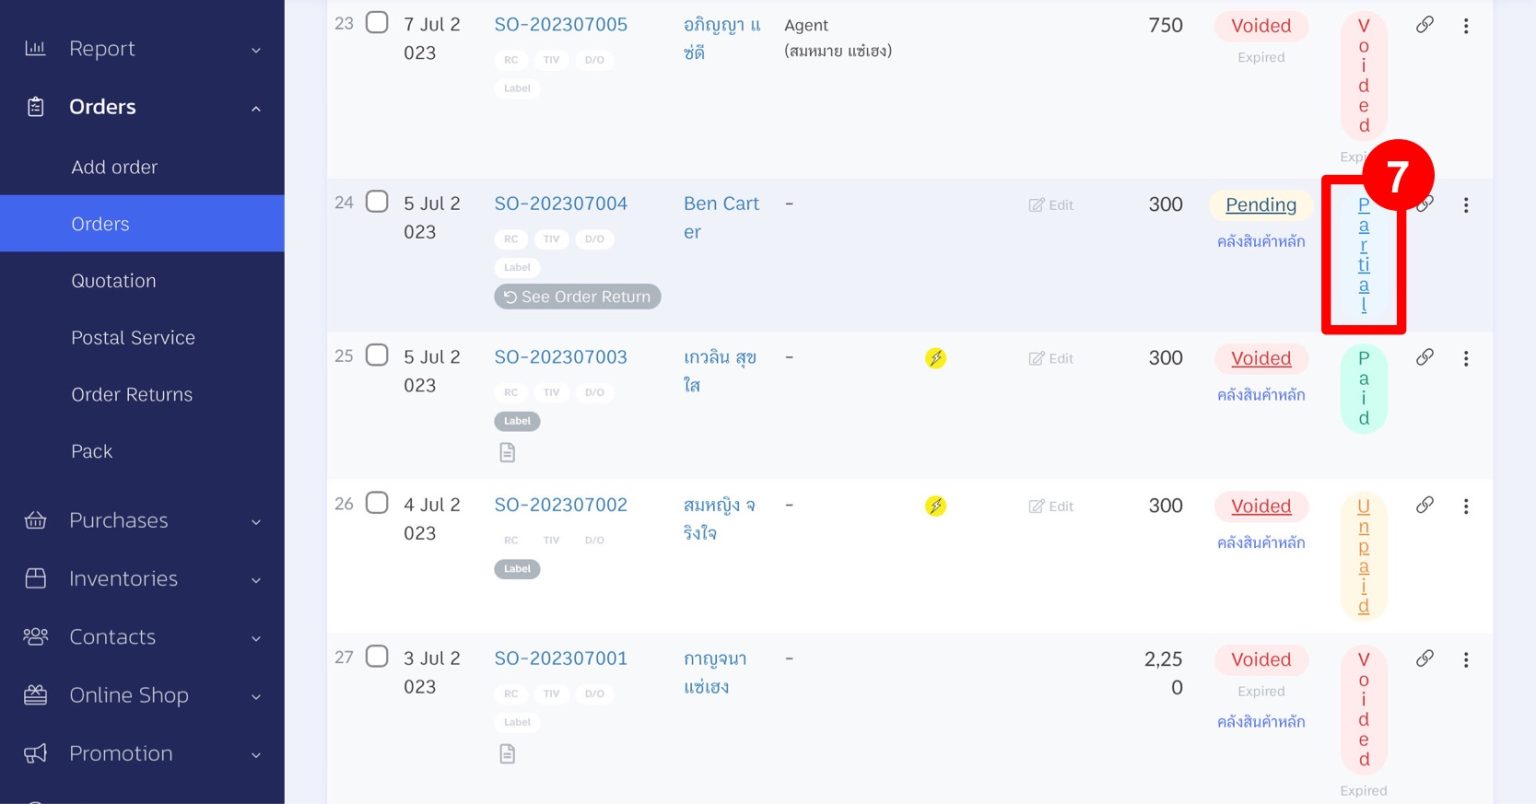Go to Order Returns from sidebar
The image size is (1536, 804).
(x=131, y=394)
